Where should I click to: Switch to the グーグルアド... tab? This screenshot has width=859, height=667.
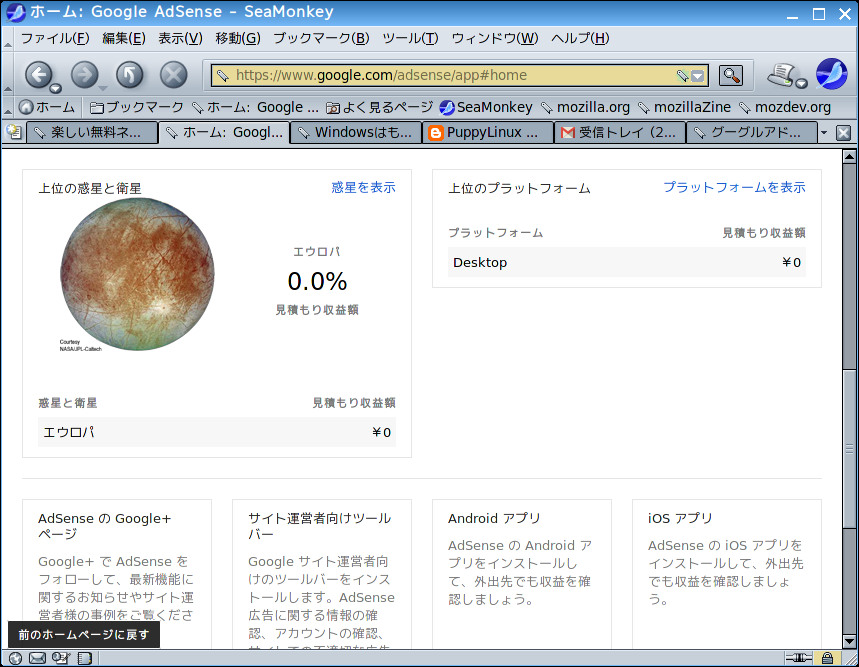(x=751, y=133)
